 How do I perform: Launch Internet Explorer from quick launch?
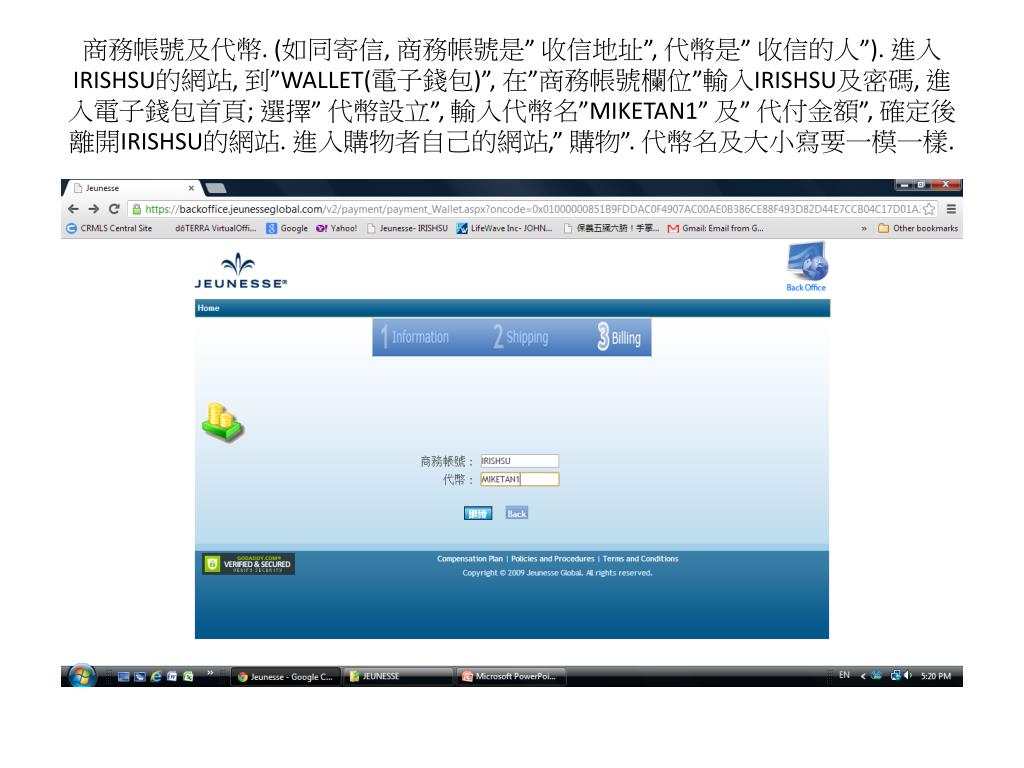[155, 677]
